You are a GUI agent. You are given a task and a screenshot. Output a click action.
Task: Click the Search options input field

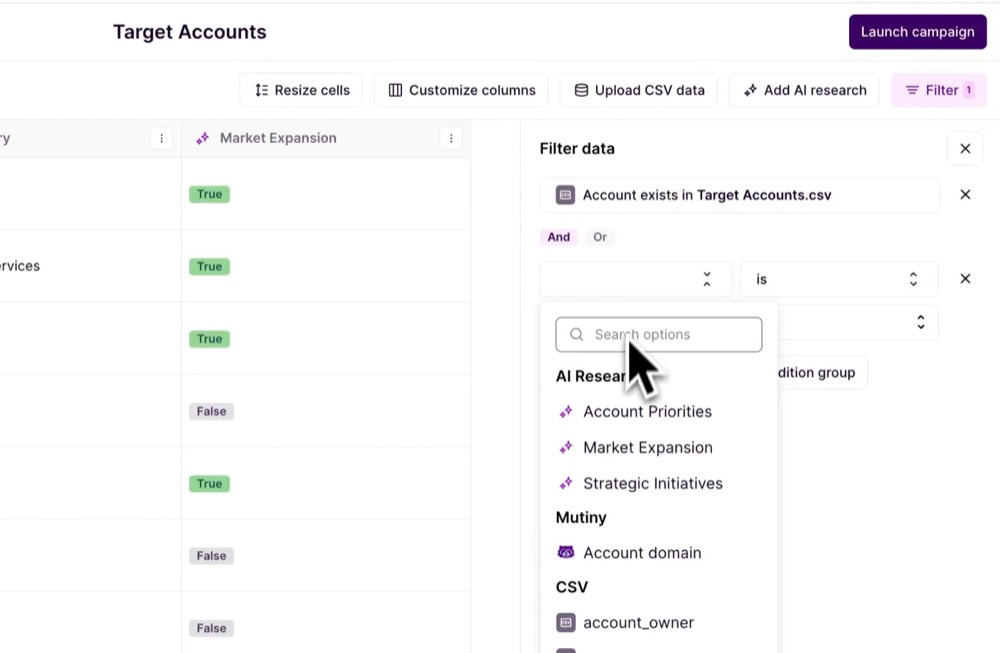pos(670,335)
